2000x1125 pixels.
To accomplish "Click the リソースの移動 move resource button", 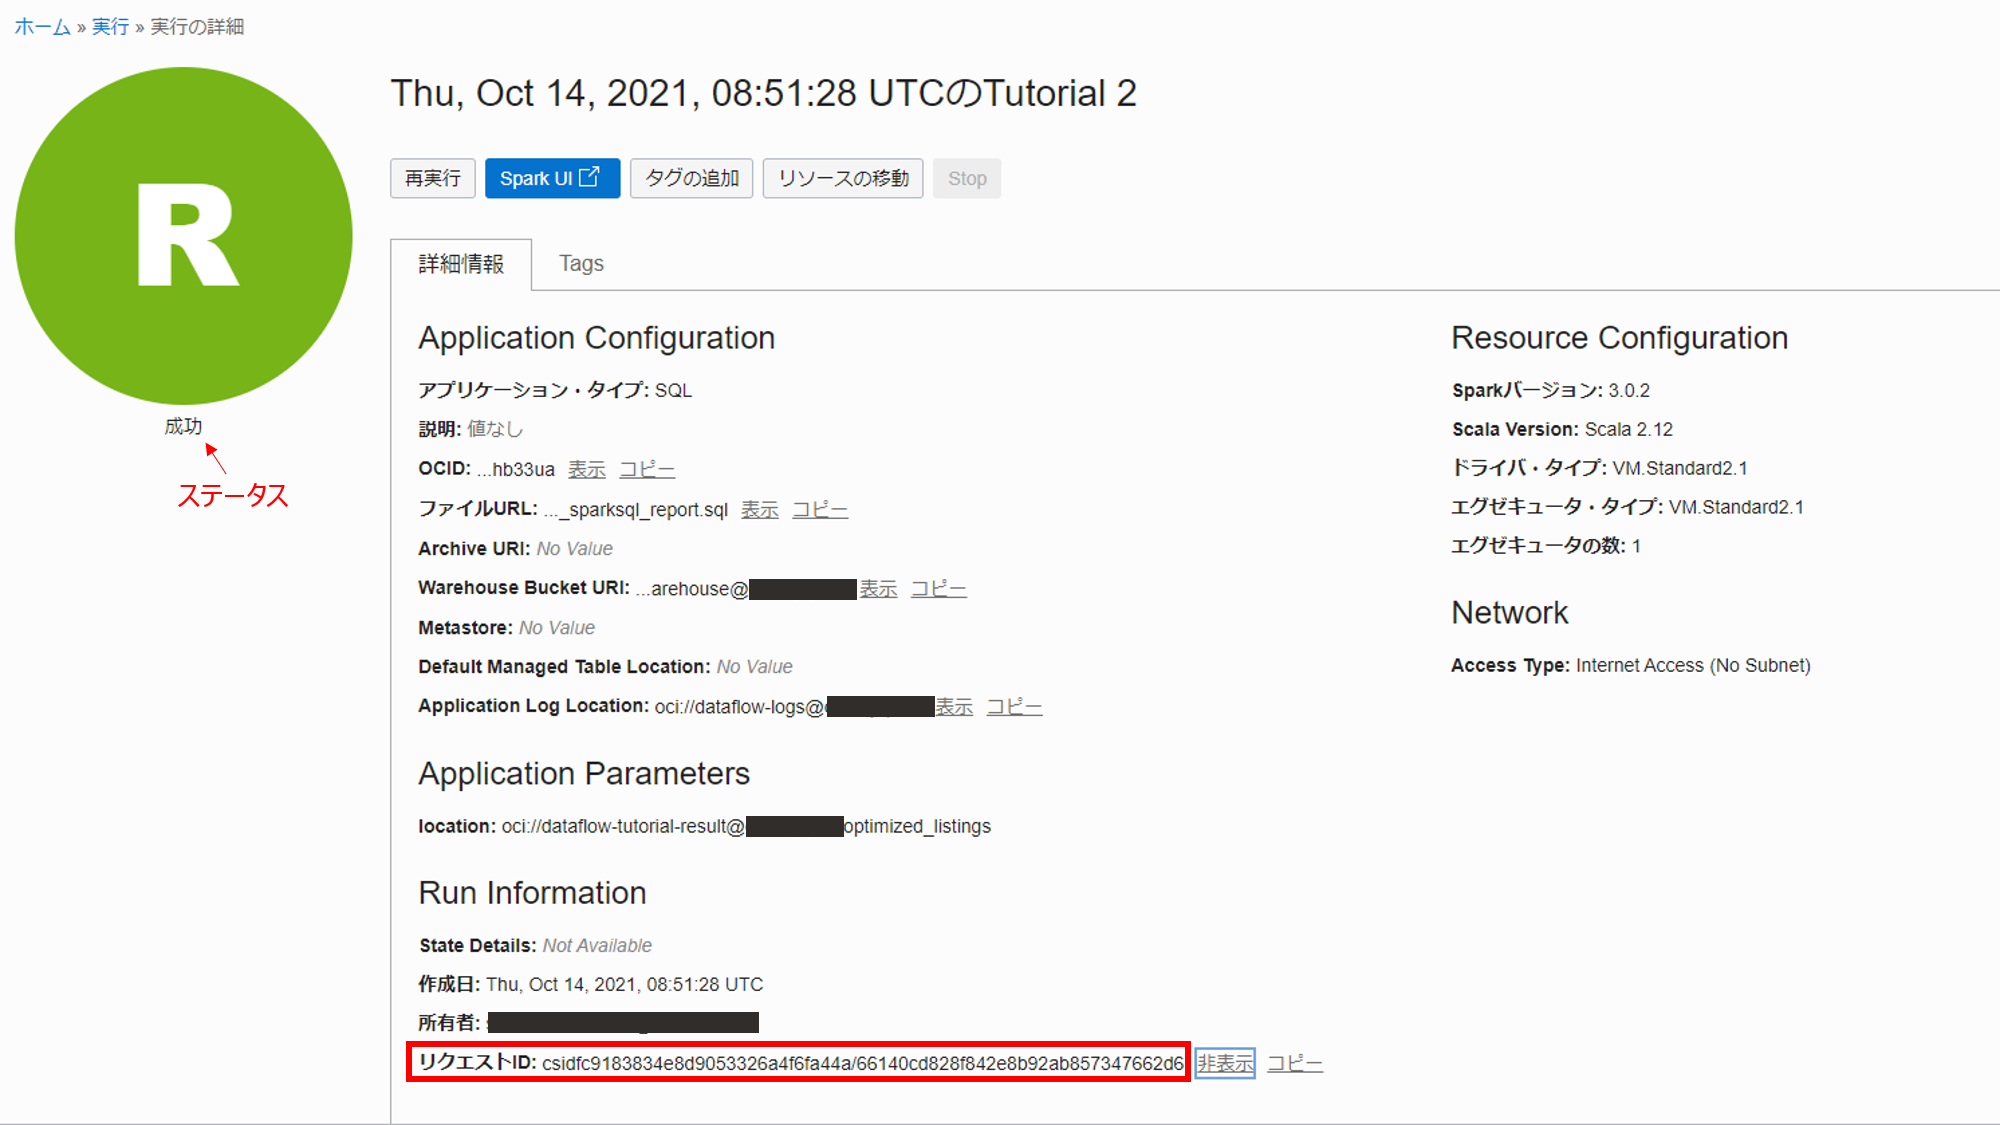I will point(842,178).
